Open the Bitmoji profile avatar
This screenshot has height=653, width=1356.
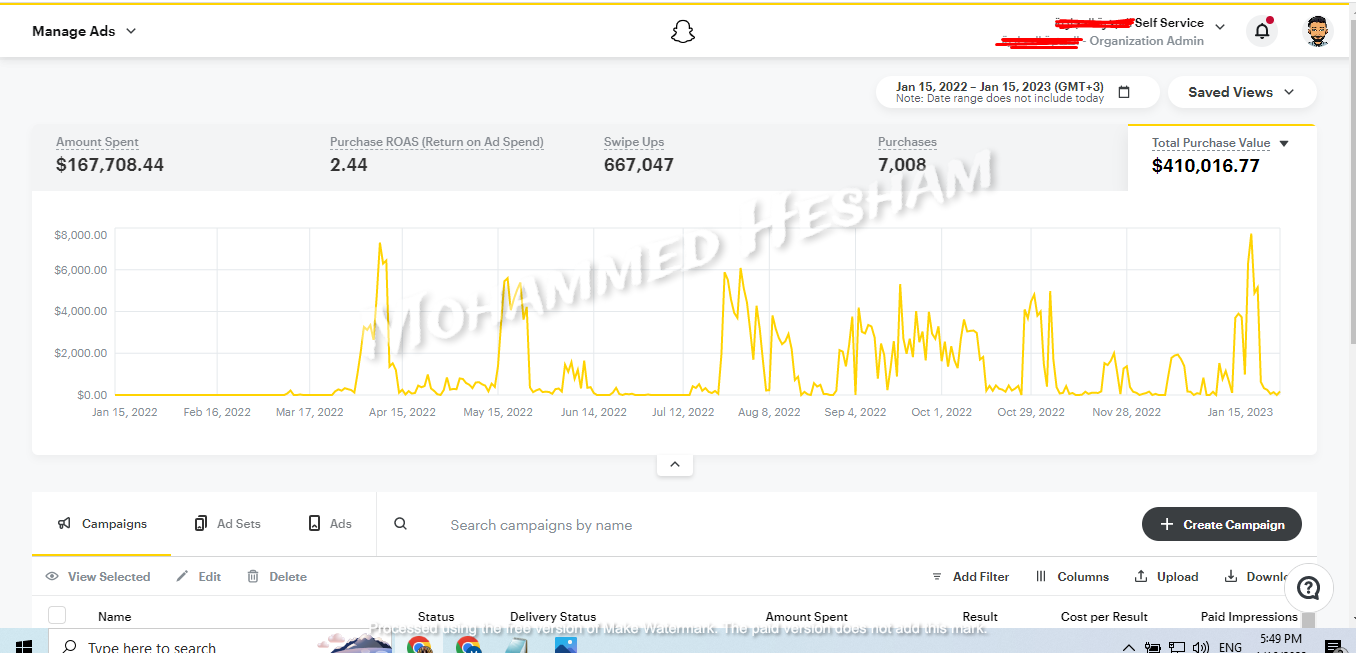pos(1319,31)
